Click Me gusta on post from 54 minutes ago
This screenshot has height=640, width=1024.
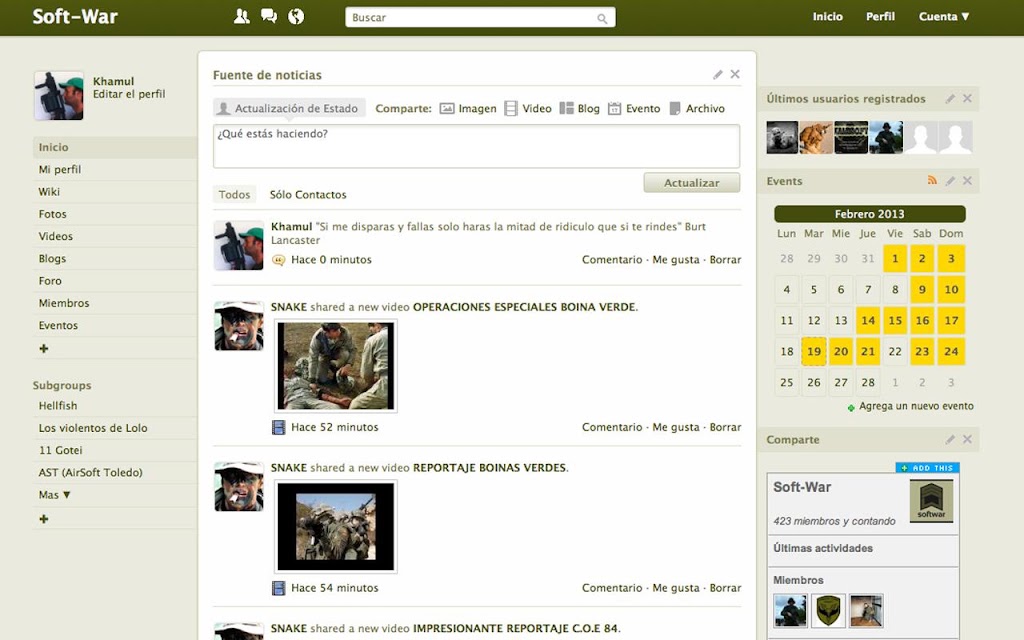675,588
